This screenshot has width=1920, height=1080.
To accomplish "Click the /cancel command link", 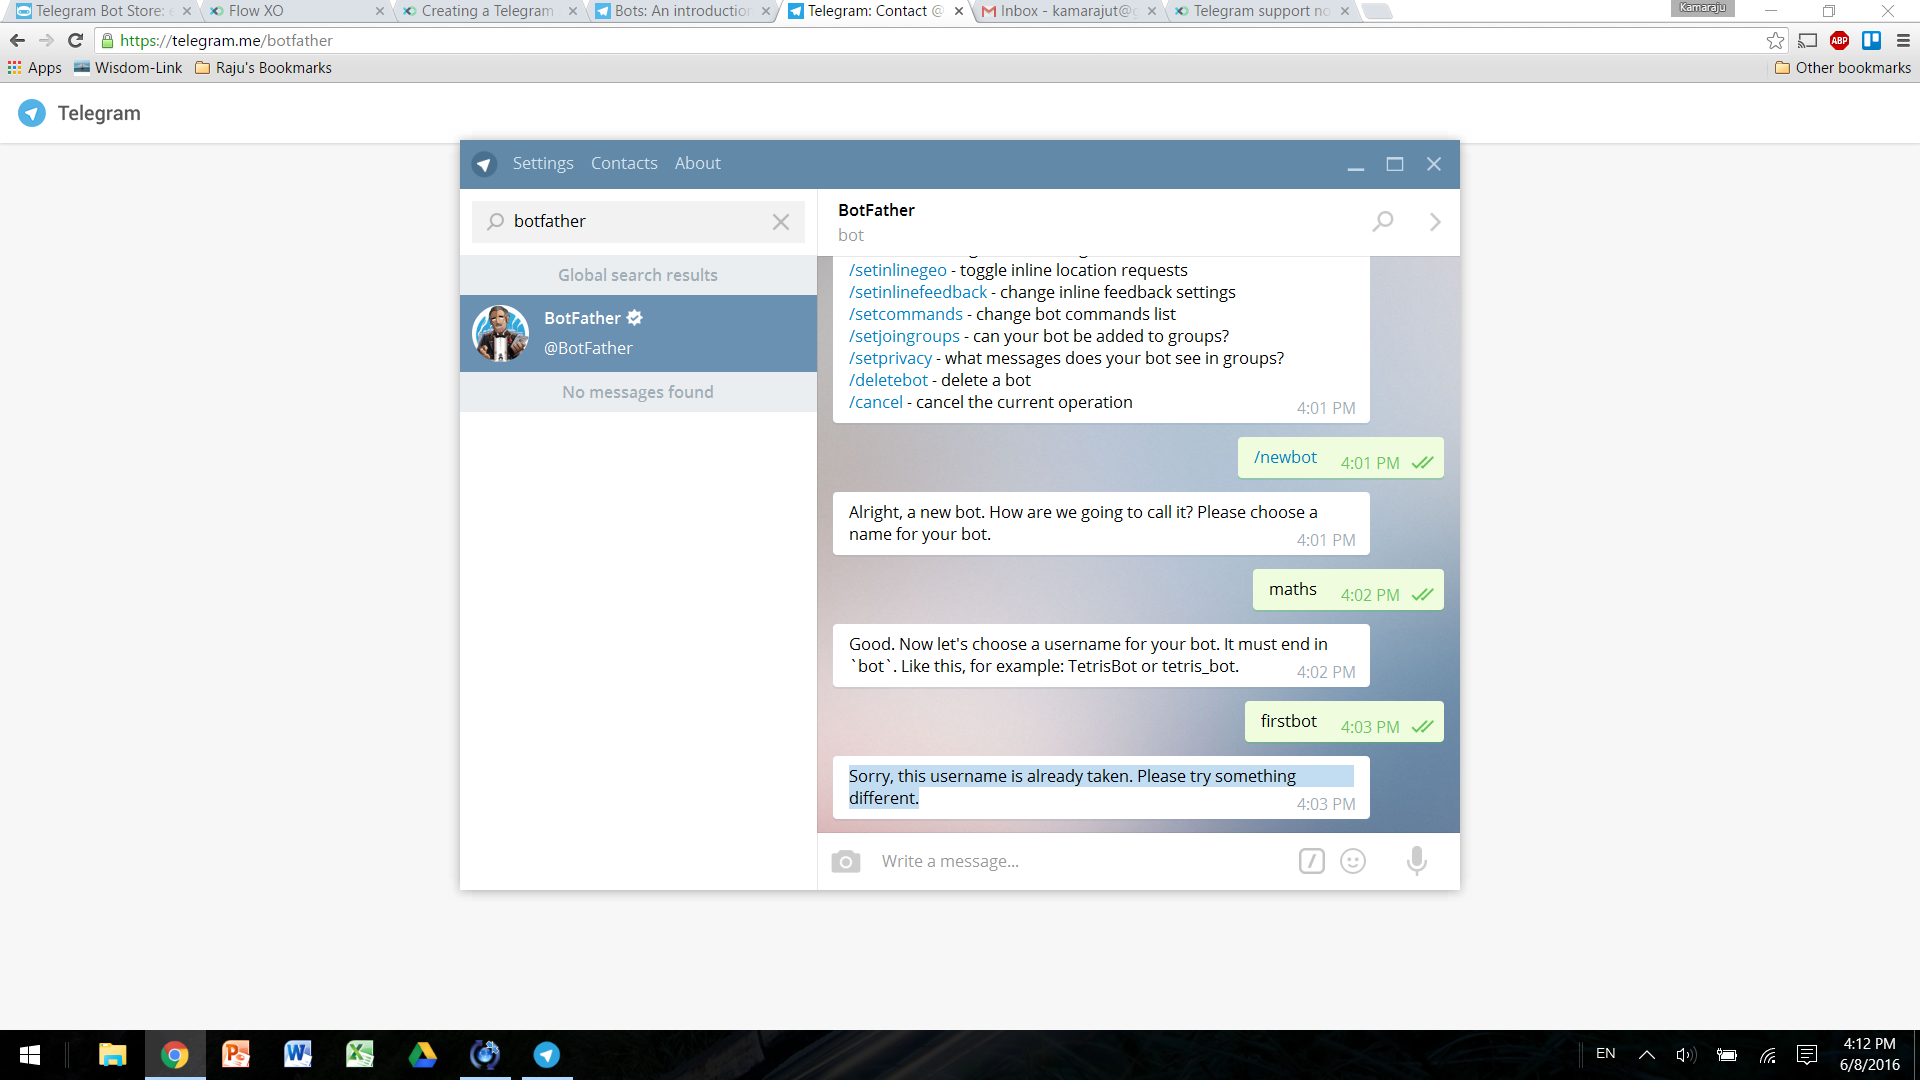I will point(875,402).
